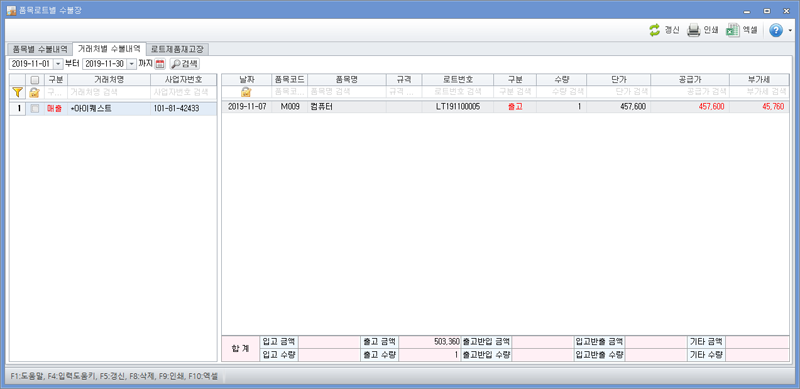800x389 pixels.
Task: Expand the help icon's dropdown arrow
Action: pos(790,31)
